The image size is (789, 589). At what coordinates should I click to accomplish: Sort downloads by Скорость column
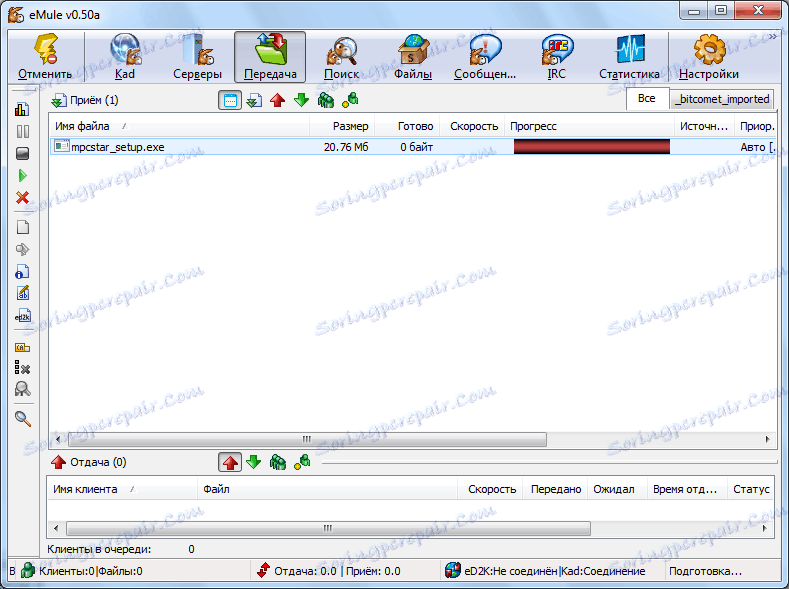point(472,126)
